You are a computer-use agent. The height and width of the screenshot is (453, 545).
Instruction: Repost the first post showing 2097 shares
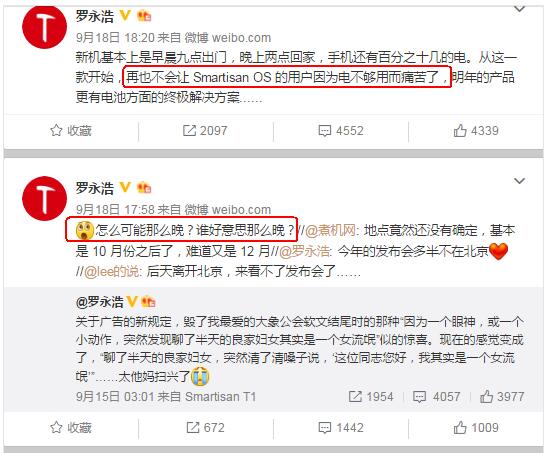[x=205, y=131]
